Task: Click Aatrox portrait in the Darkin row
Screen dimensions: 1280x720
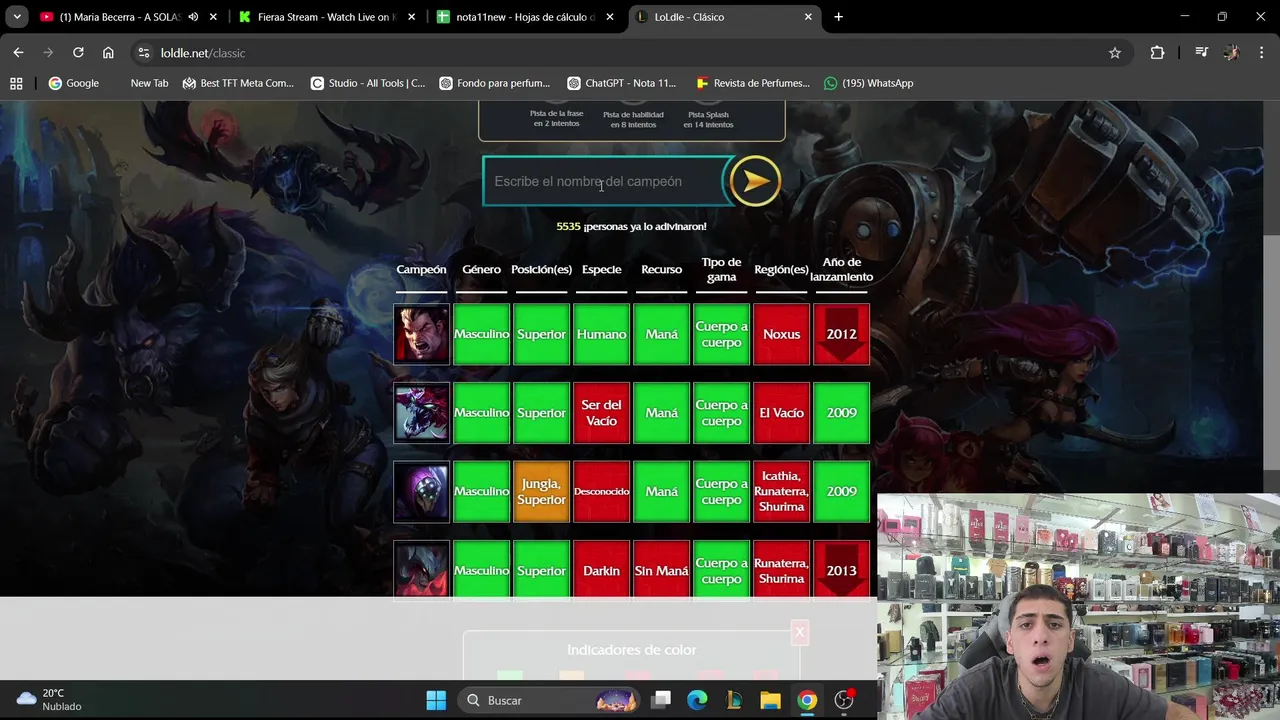Action: click(421, 569)
